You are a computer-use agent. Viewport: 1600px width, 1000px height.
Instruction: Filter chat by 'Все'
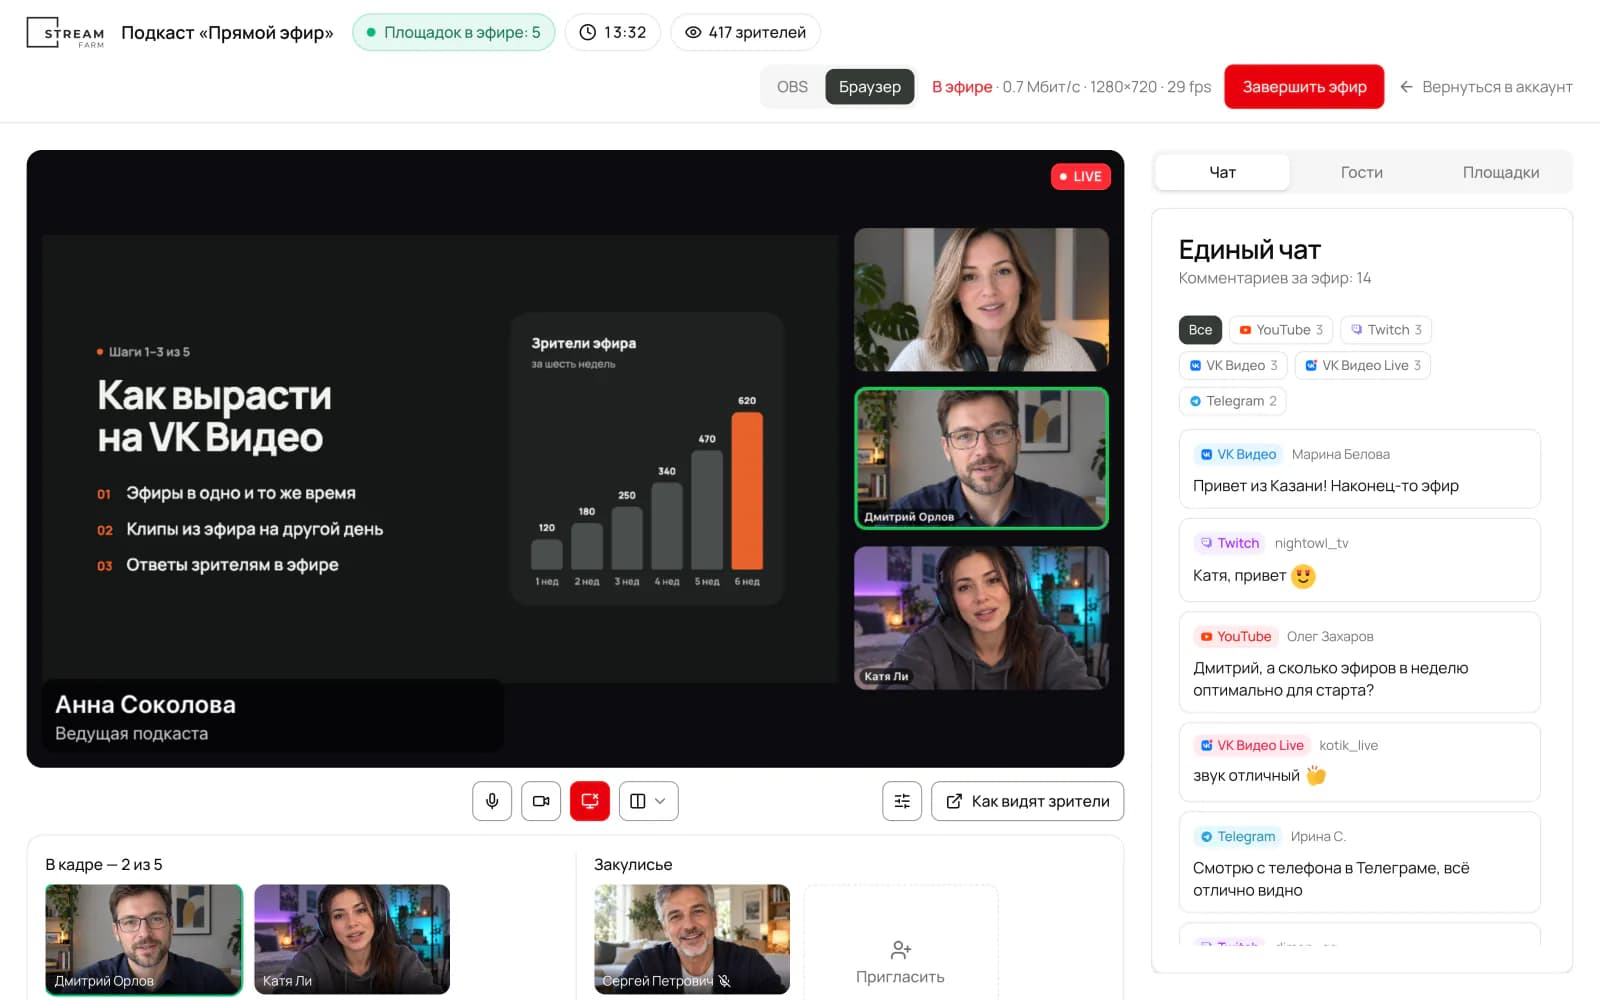coord(1200,330)
